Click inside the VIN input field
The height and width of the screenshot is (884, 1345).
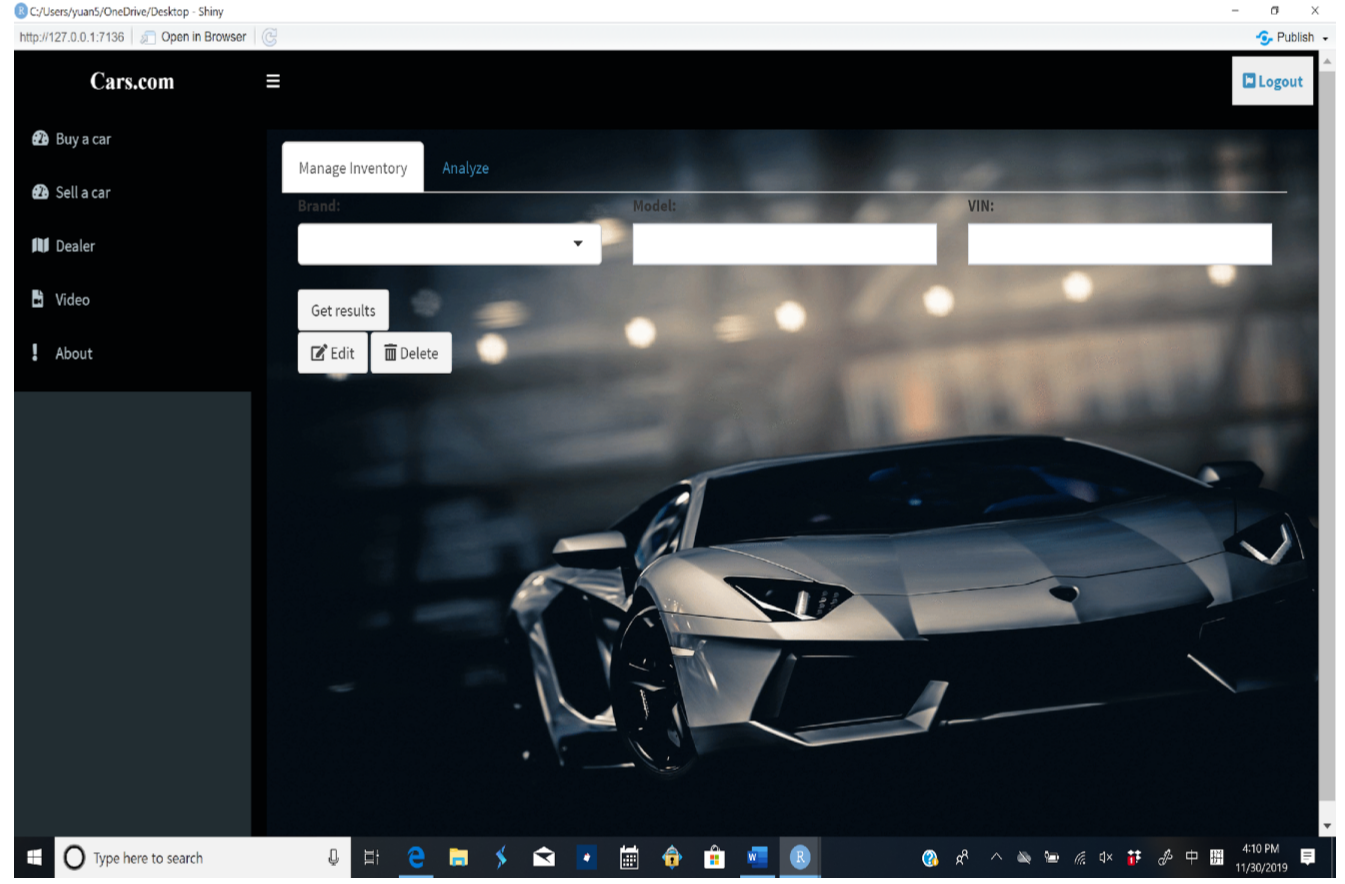1118,243
